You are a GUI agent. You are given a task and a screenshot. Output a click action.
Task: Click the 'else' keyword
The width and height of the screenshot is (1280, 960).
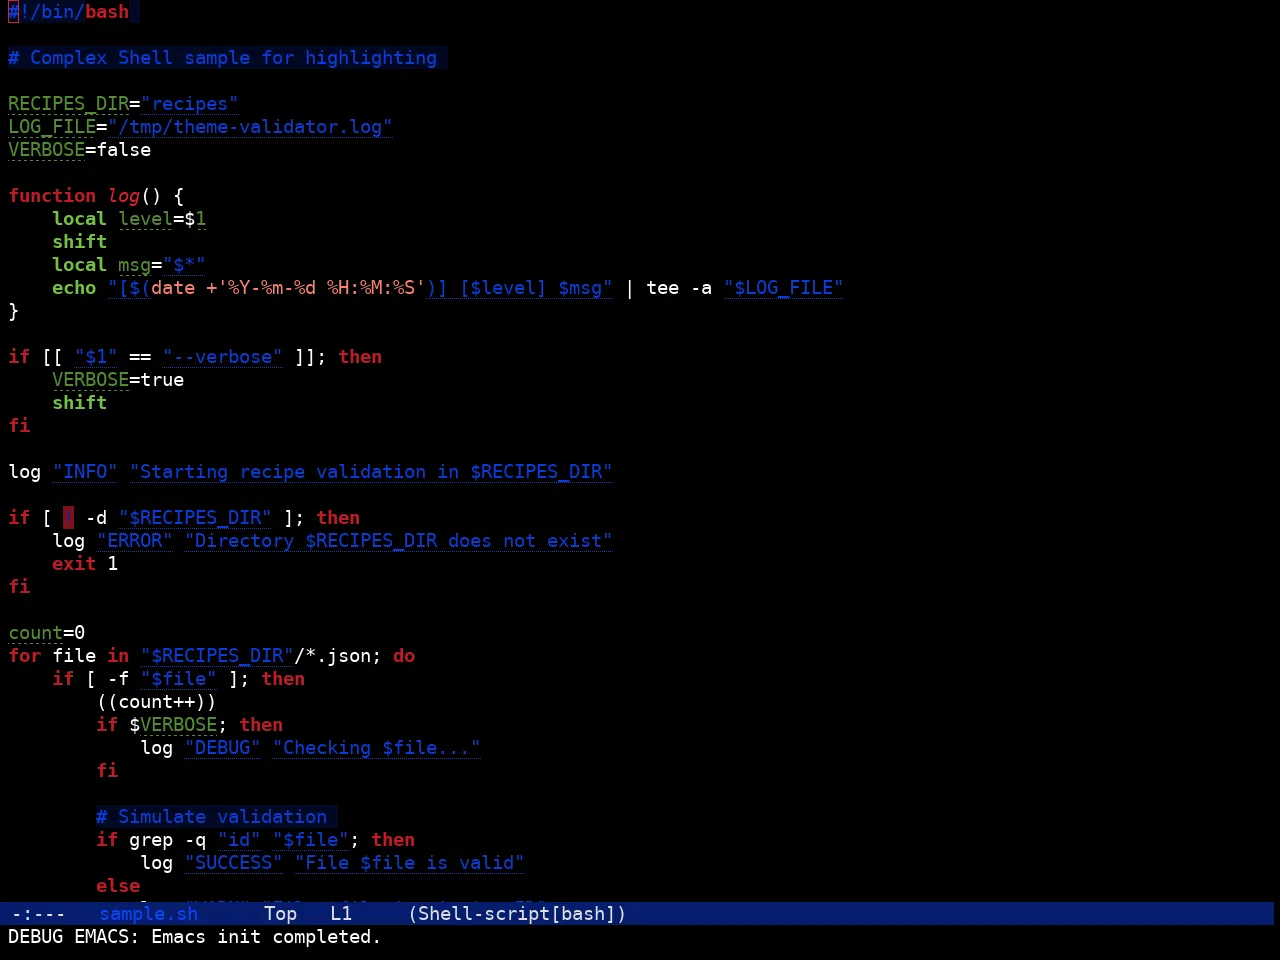tap(118, 886)
